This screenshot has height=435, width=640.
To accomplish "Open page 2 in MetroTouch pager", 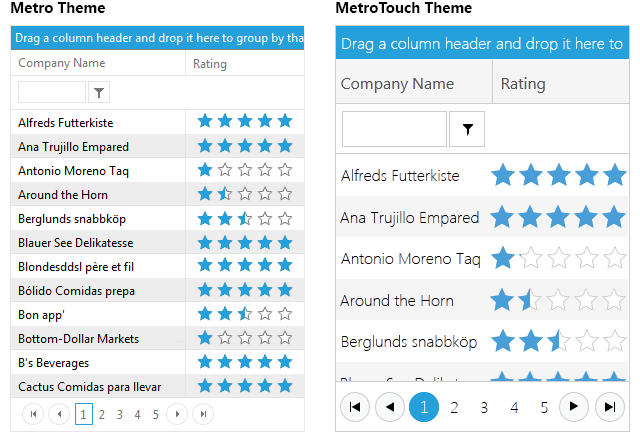I will coord(454,407).
